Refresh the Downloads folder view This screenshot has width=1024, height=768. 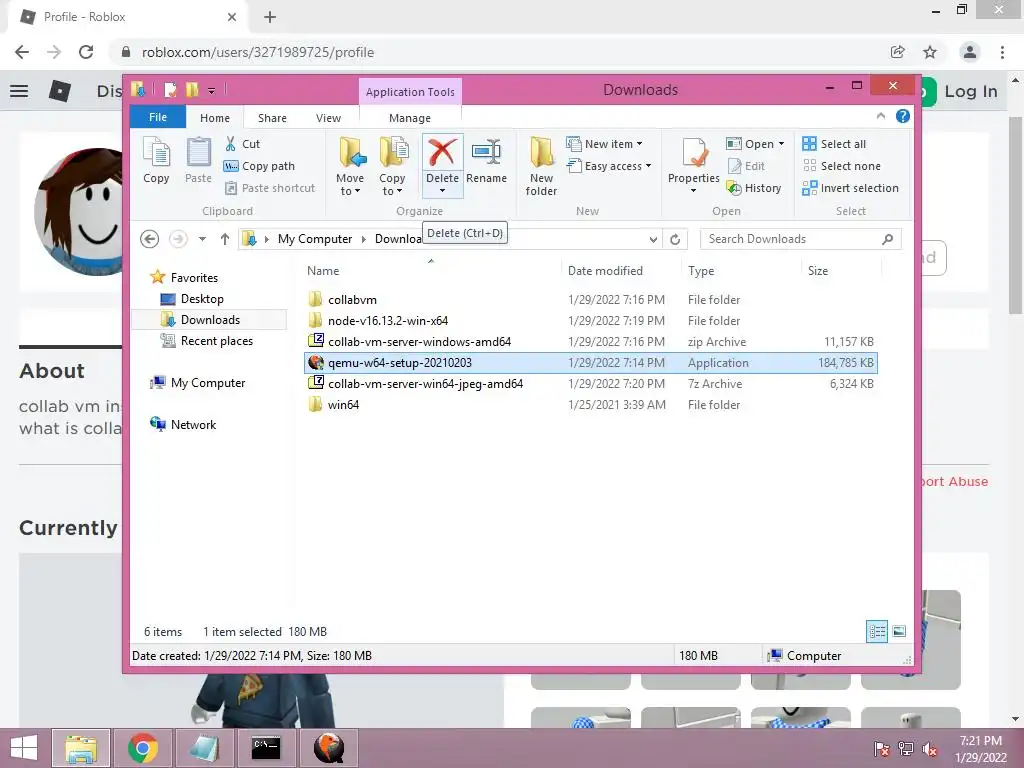[x=675, y=239]
